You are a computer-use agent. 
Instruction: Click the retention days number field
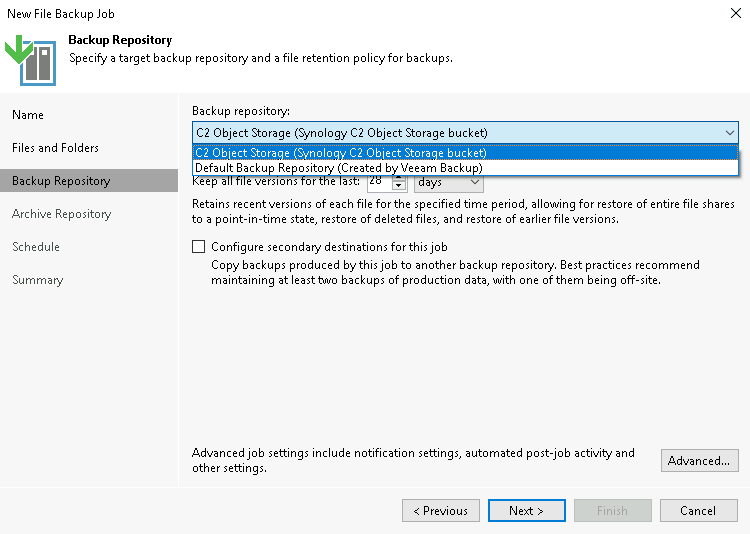coord(380,182)
